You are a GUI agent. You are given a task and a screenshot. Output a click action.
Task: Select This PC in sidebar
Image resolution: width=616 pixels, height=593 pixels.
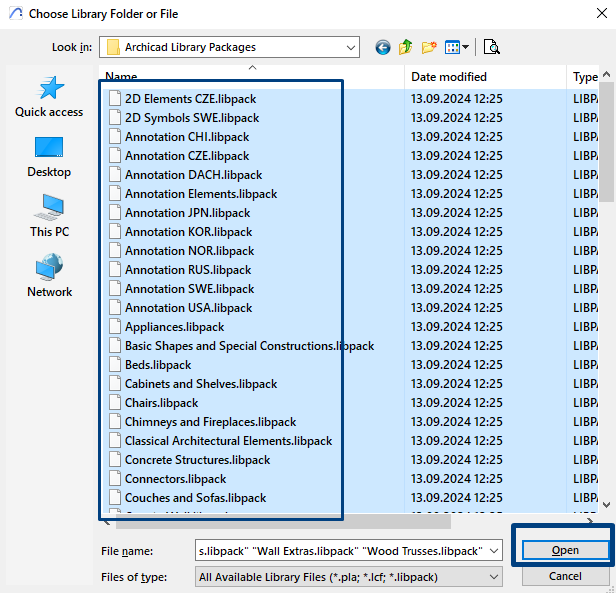[49, 216]
